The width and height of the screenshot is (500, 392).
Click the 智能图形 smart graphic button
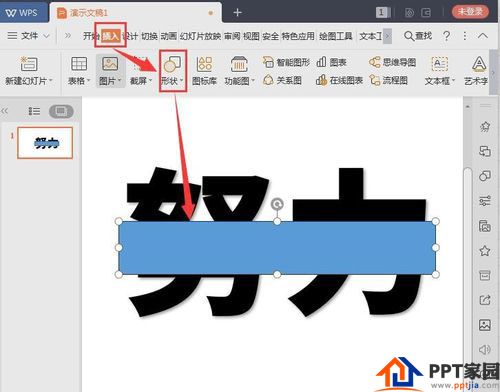pyautogui.click(x=286, y=62)
